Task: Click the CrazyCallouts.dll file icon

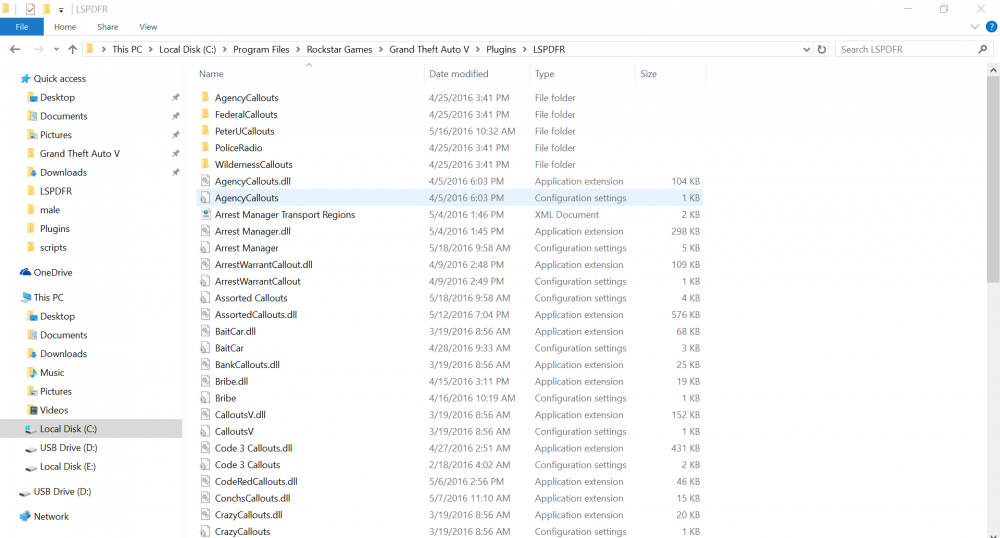Action: [205, 514]
